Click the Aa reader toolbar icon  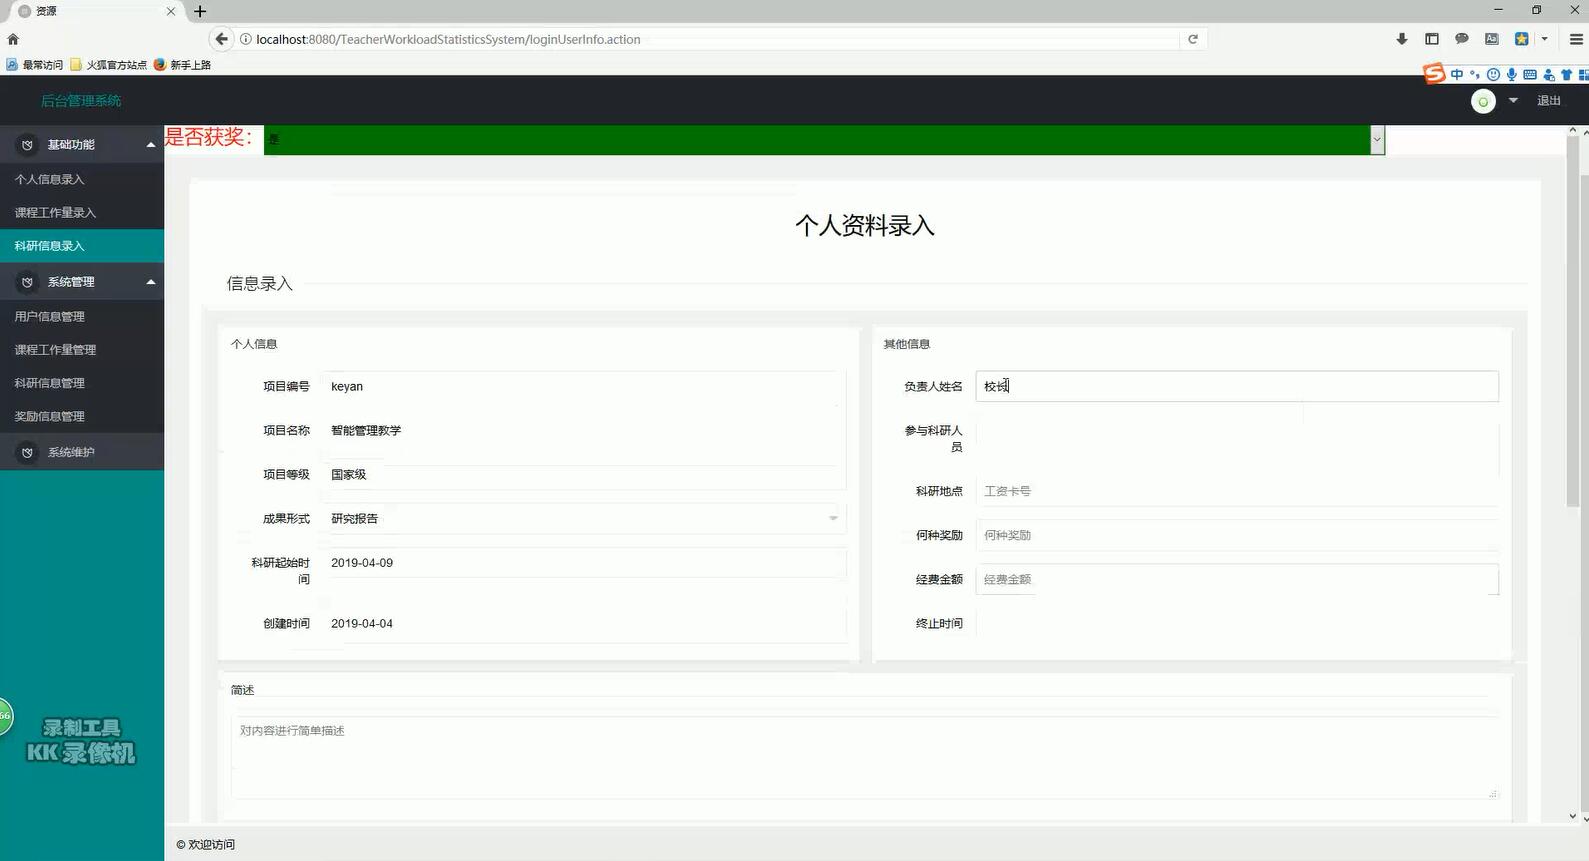point(1492,39)
